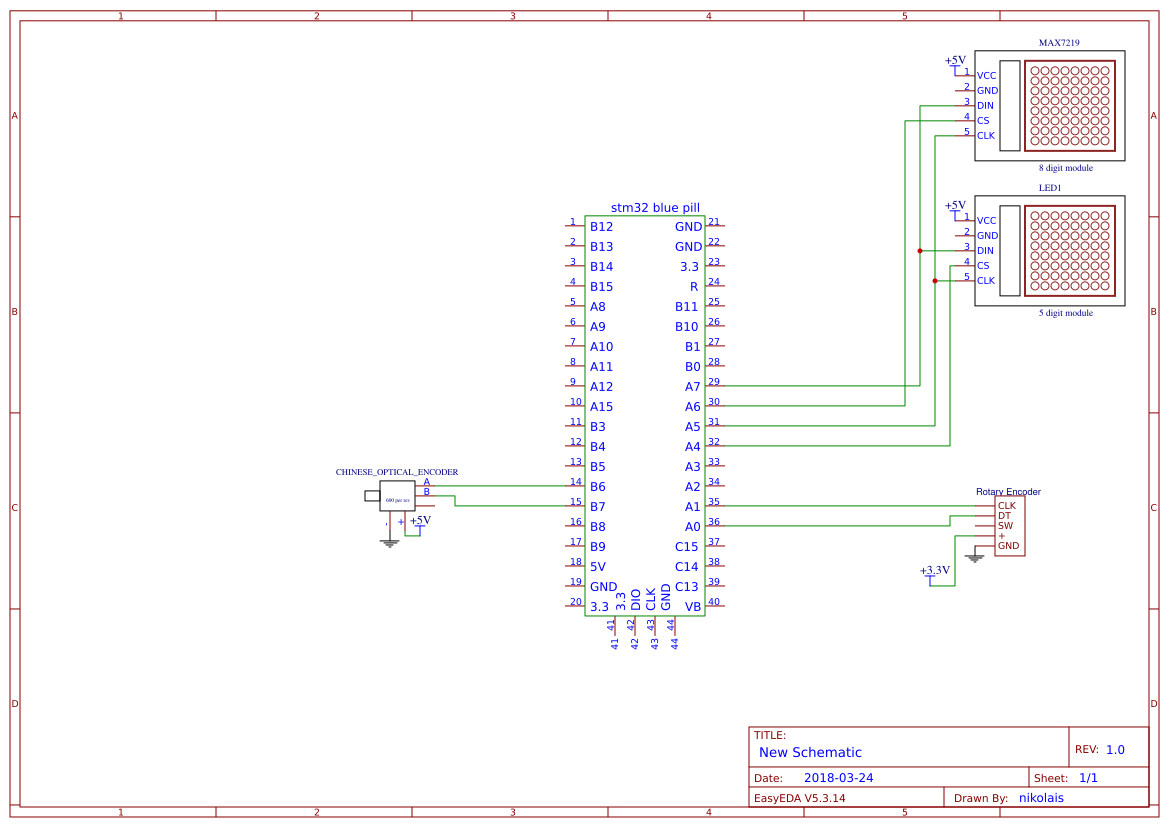The image size is (1169, 827).
Task: Click the +5V power symbol above LED1
Action: [955, 208]
